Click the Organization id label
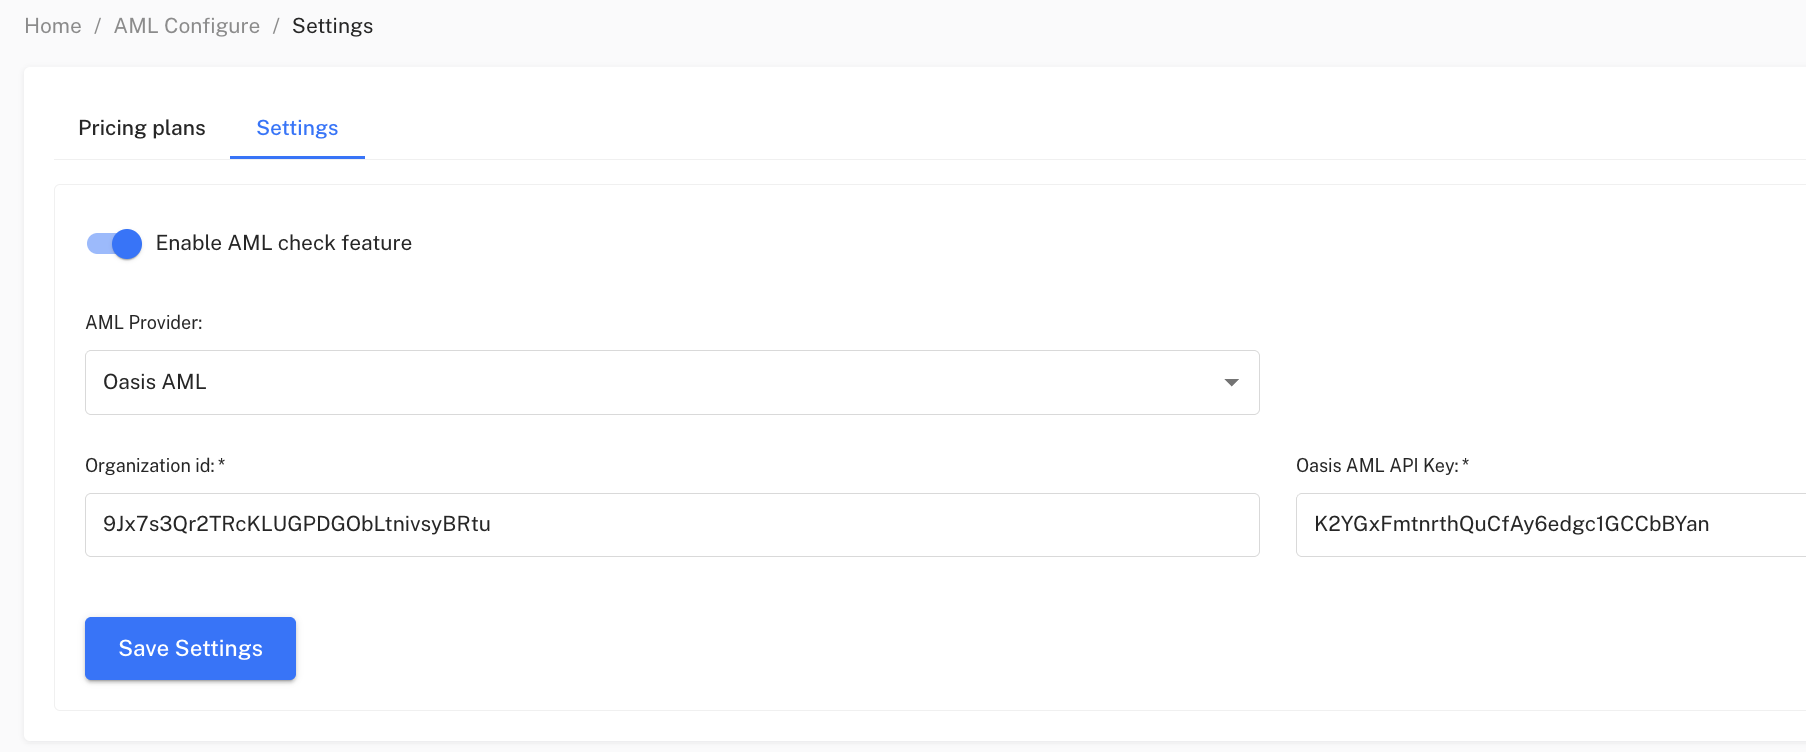The image size is (1806, 752). [150, 466]
